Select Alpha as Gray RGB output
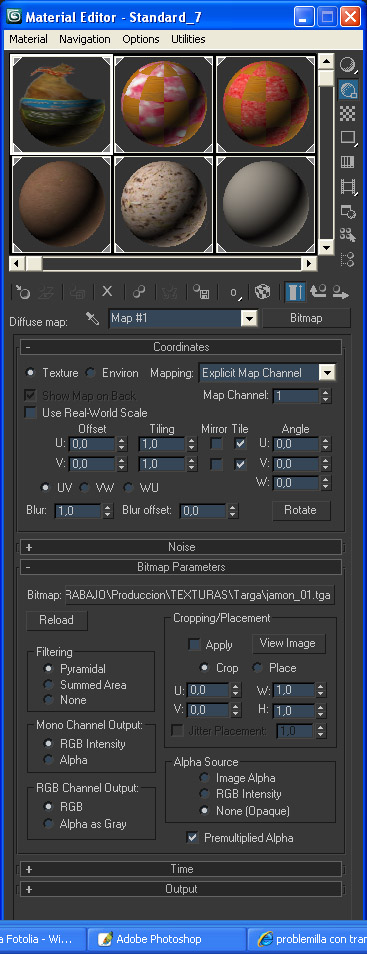Screen dimensions: 367x954 pos(49,823)
